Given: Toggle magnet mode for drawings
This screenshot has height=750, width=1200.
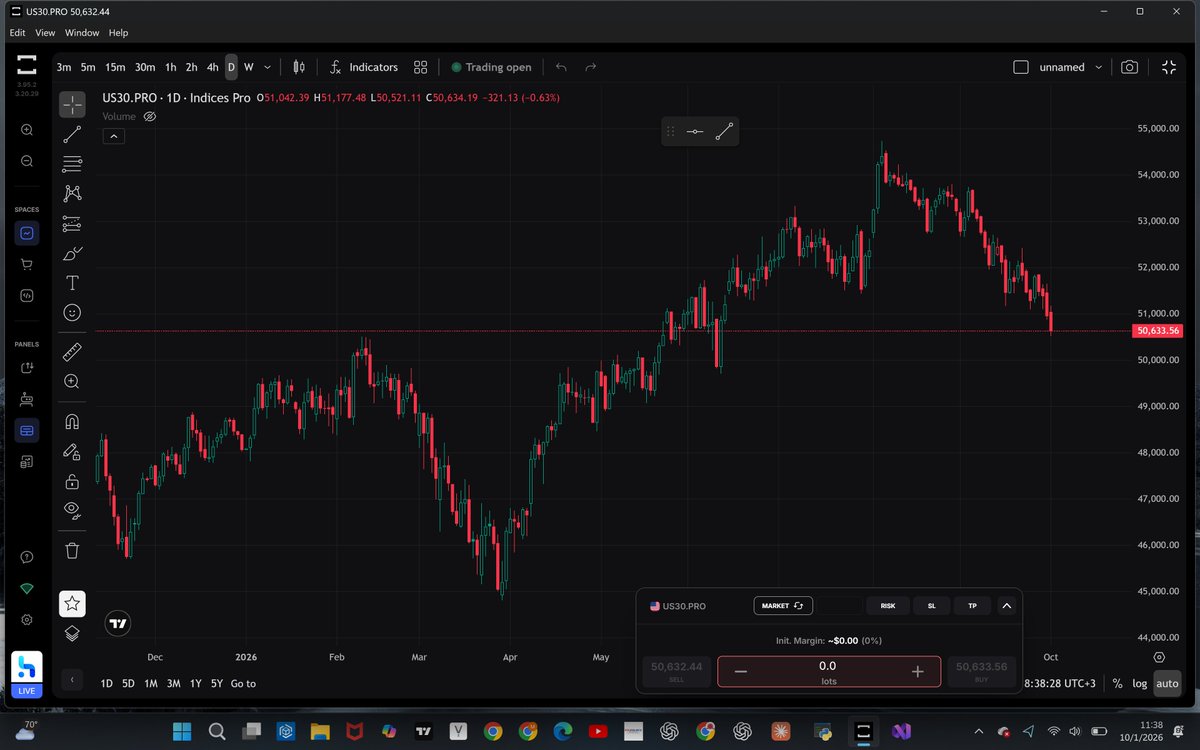Looking at the screenshot, I should pos(72,421).
